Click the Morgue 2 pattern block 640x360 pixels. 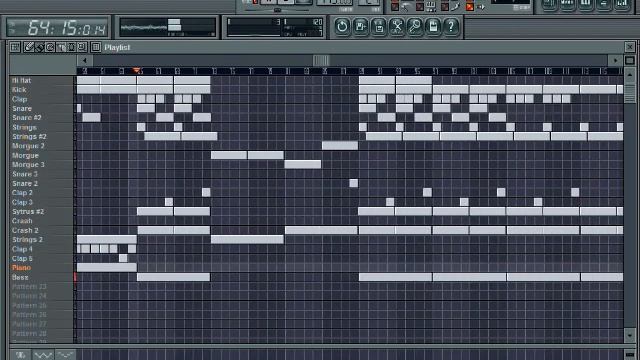pos(340,146)
